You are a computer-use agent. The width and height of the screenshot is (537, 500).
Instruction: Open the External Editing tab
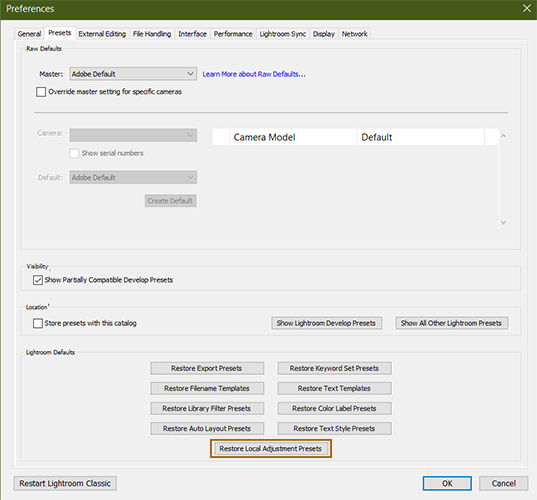[102, 34]
